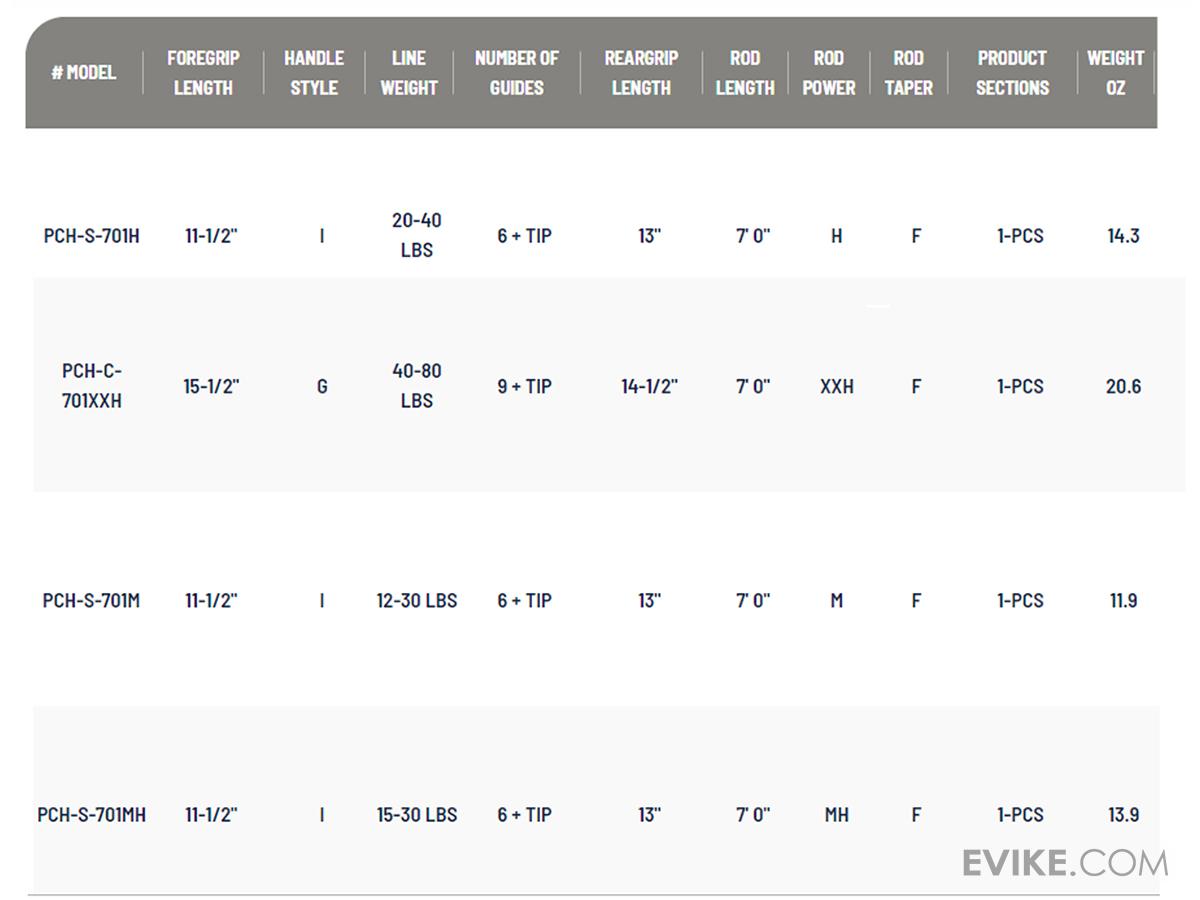This screenshot has width=1200, height=900.
Task: Click the 14-1/2" reargrip length cell
Action: click(649, 386)
